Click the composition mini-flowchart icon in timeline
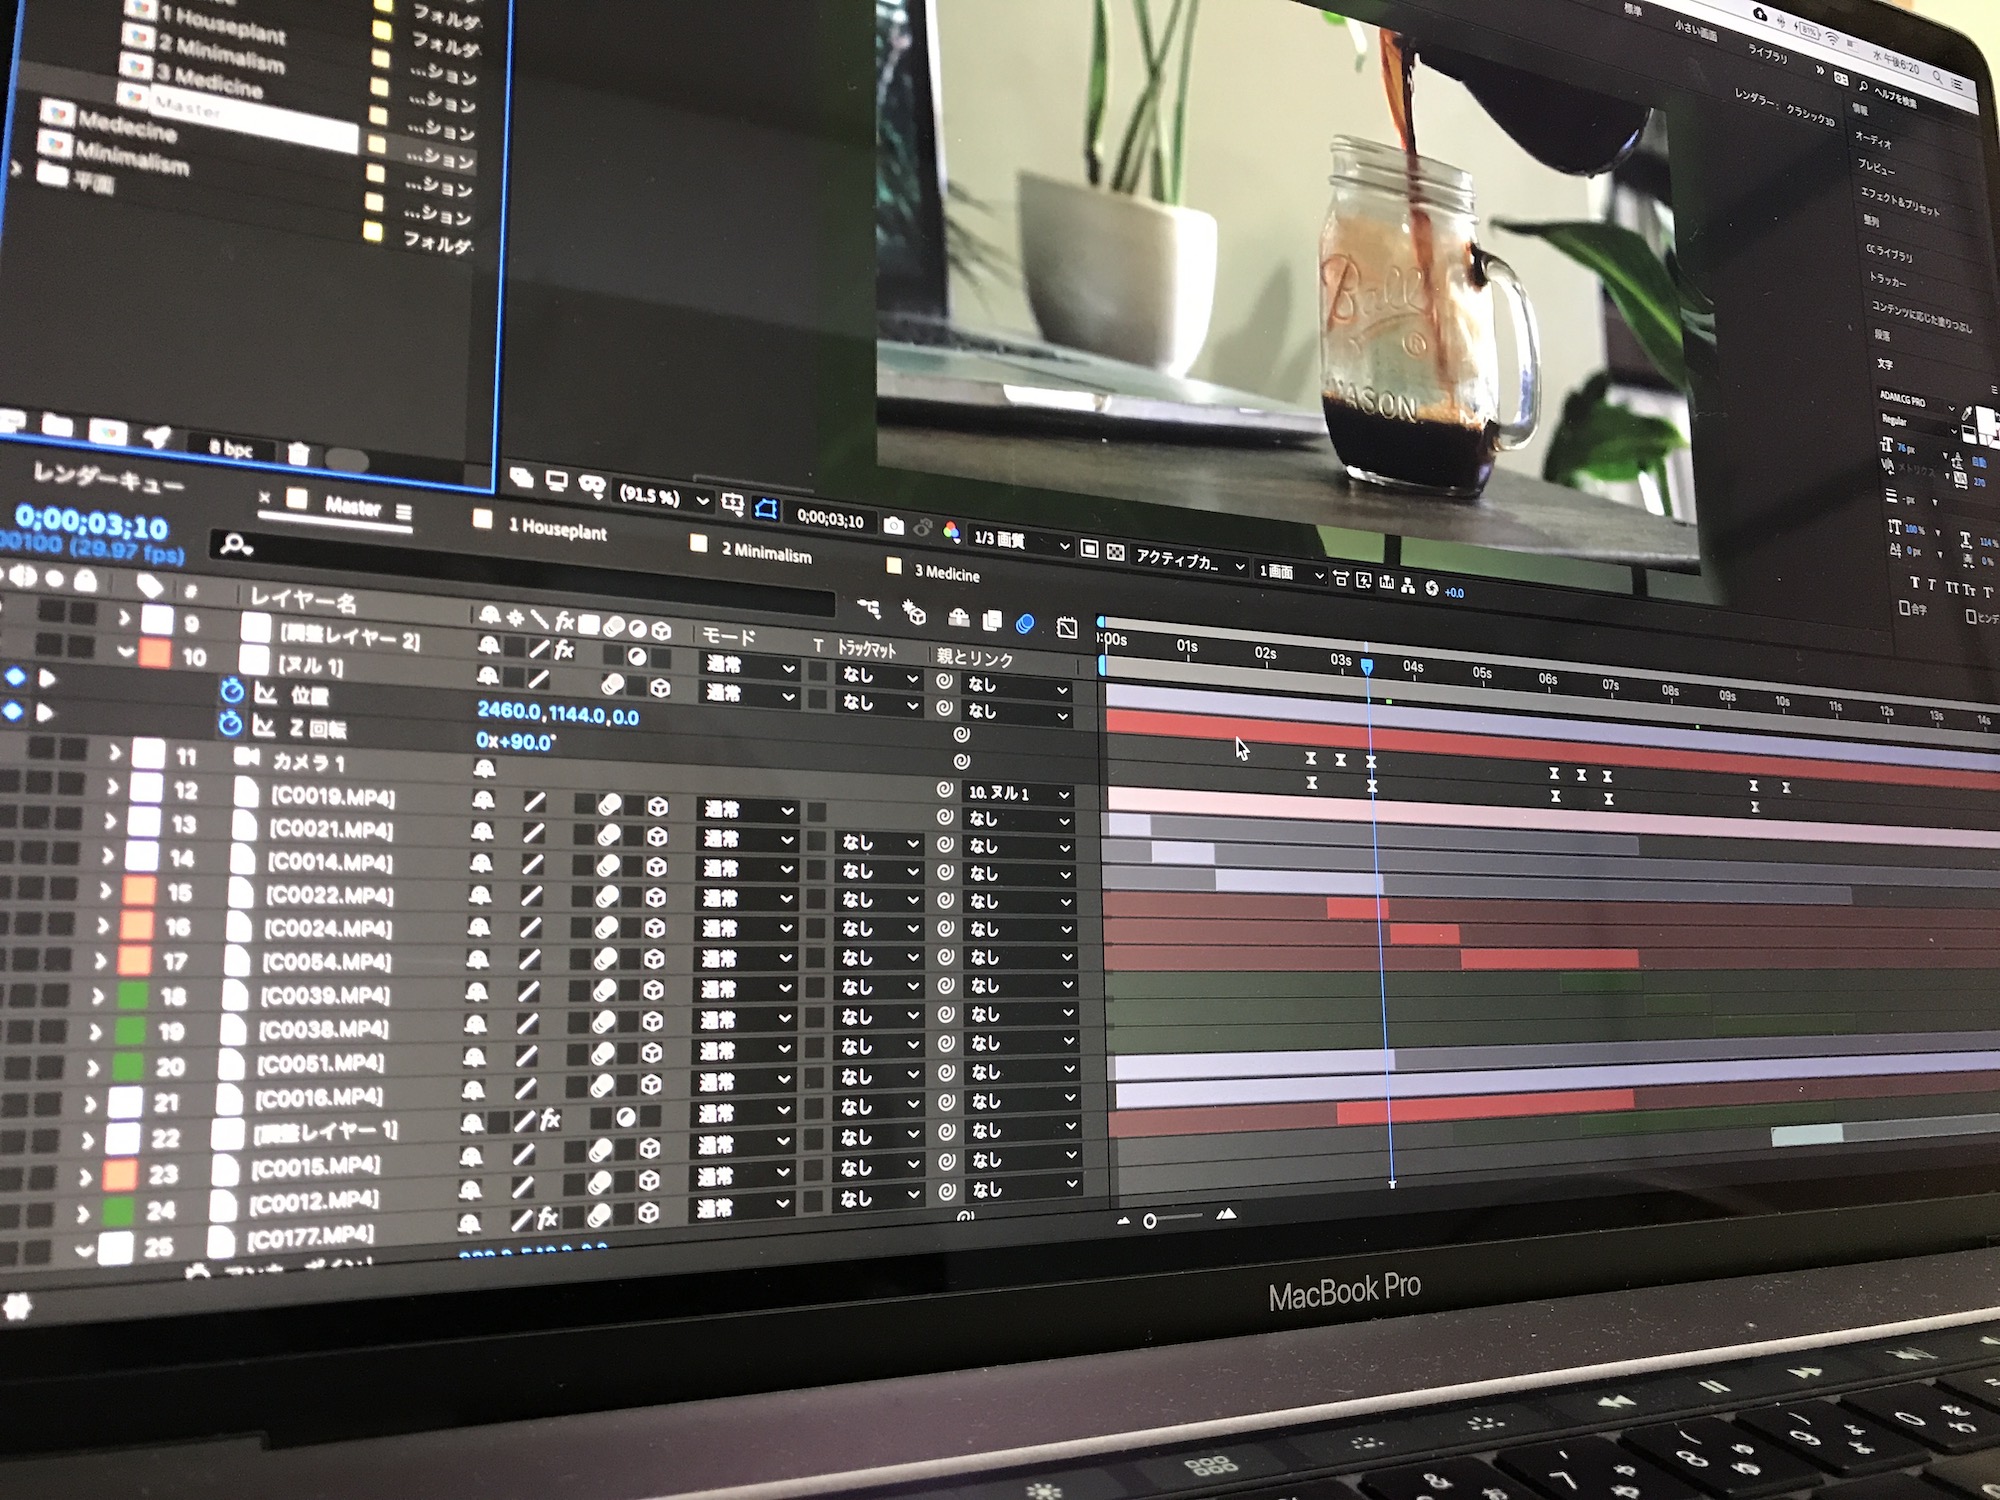 869,608
